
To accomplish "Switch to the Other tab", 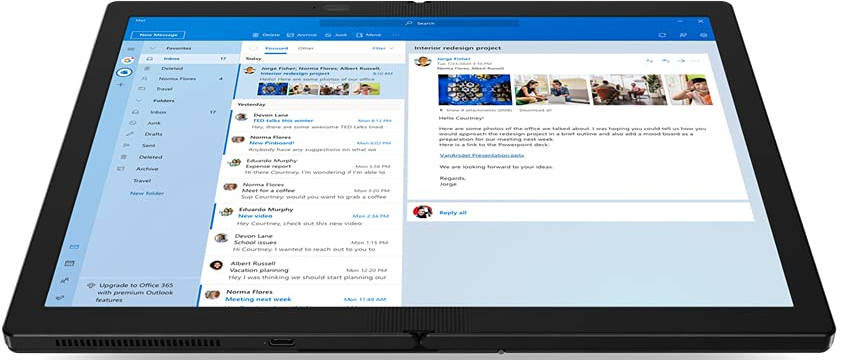I will [306, 49].
